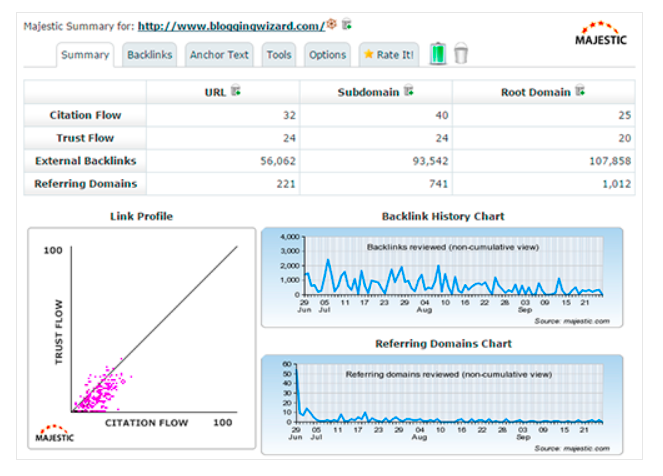Open the Anchor Text tab
The width and height of the screenshot is (663, 476).
click(x=219, y=55)
